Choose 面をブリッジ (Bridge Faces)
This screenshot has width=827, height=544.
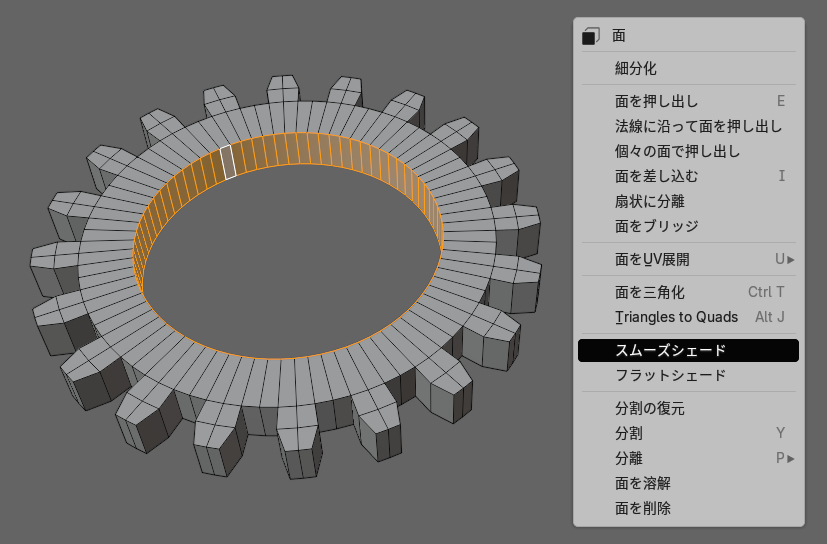point(688,226)
